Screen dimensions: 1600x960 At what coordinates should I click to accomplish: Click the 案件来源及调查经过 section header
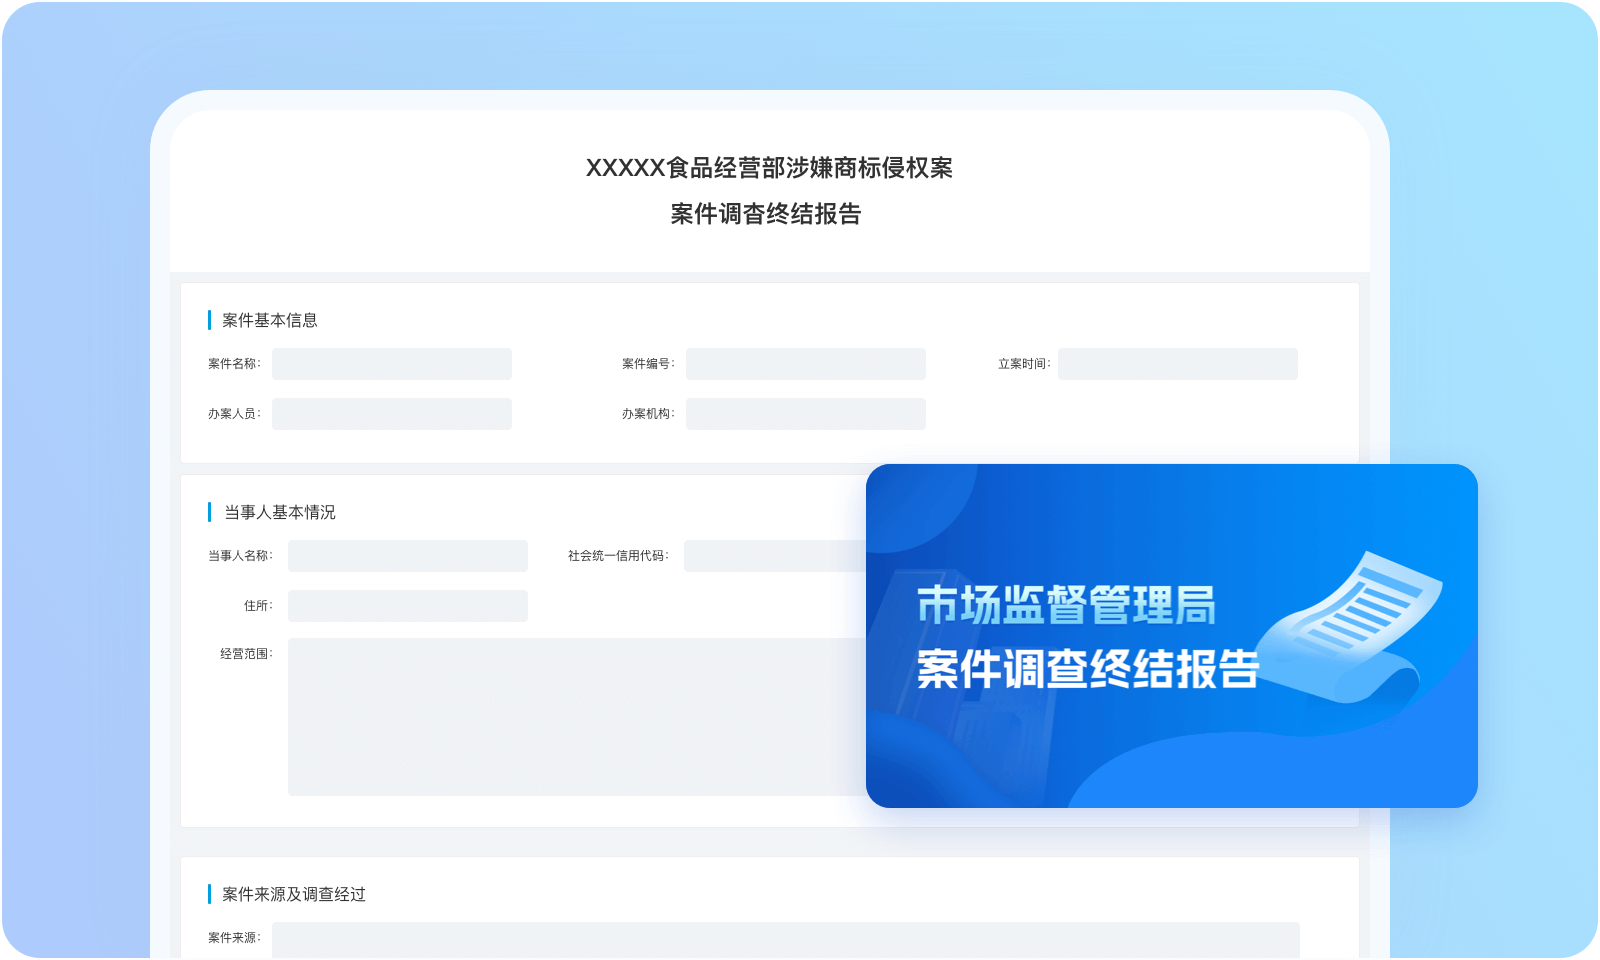point(295,895)
